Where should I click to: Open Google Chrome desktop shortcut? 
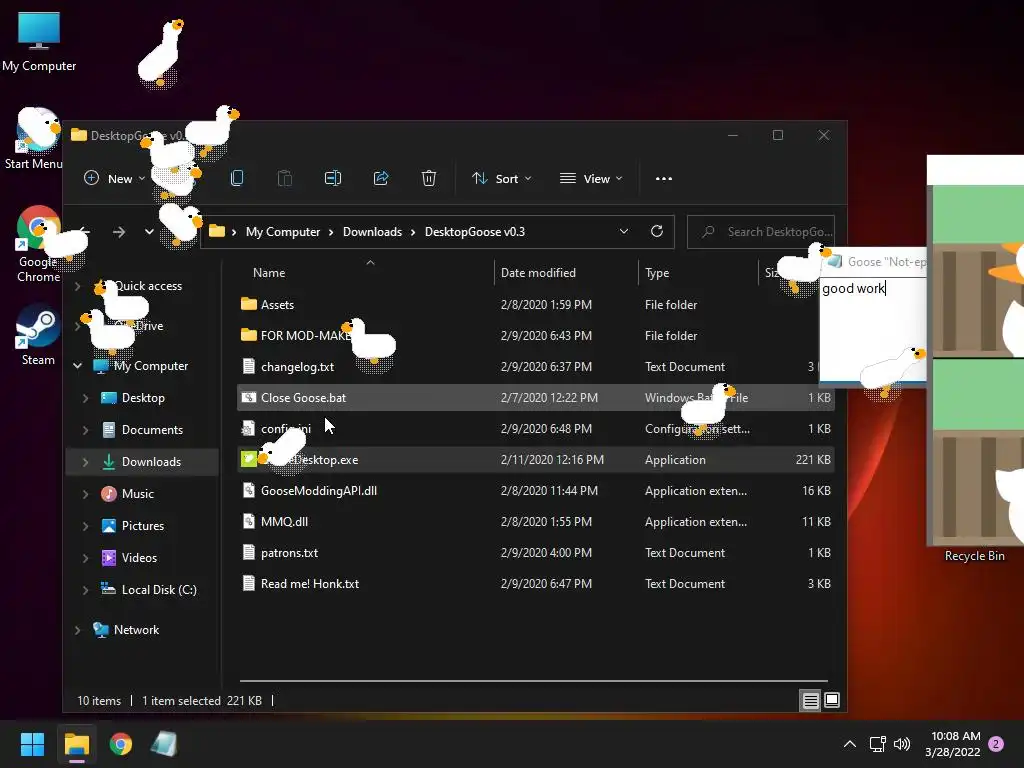pyautogui.click(x=39, y=245)
